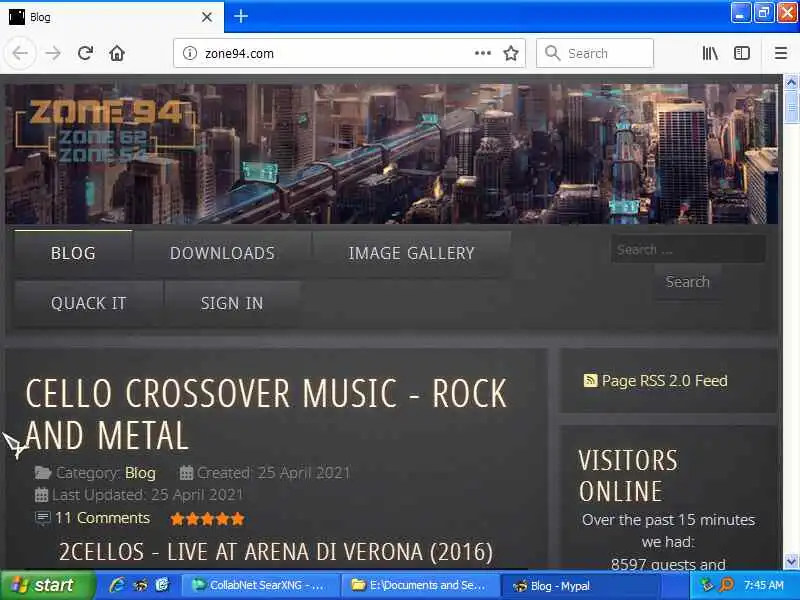Open the BLOG navigation item

[73, 253]
